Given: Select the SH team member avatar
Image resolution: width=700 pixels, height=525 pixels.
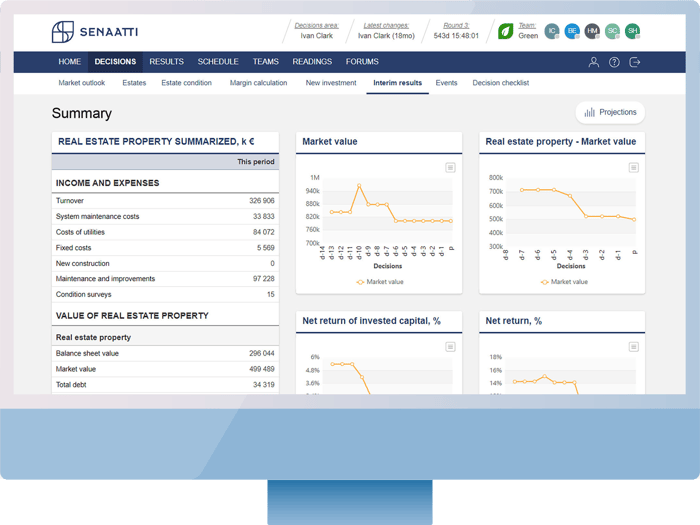Looking at the screenshot, I should [632, 32].
